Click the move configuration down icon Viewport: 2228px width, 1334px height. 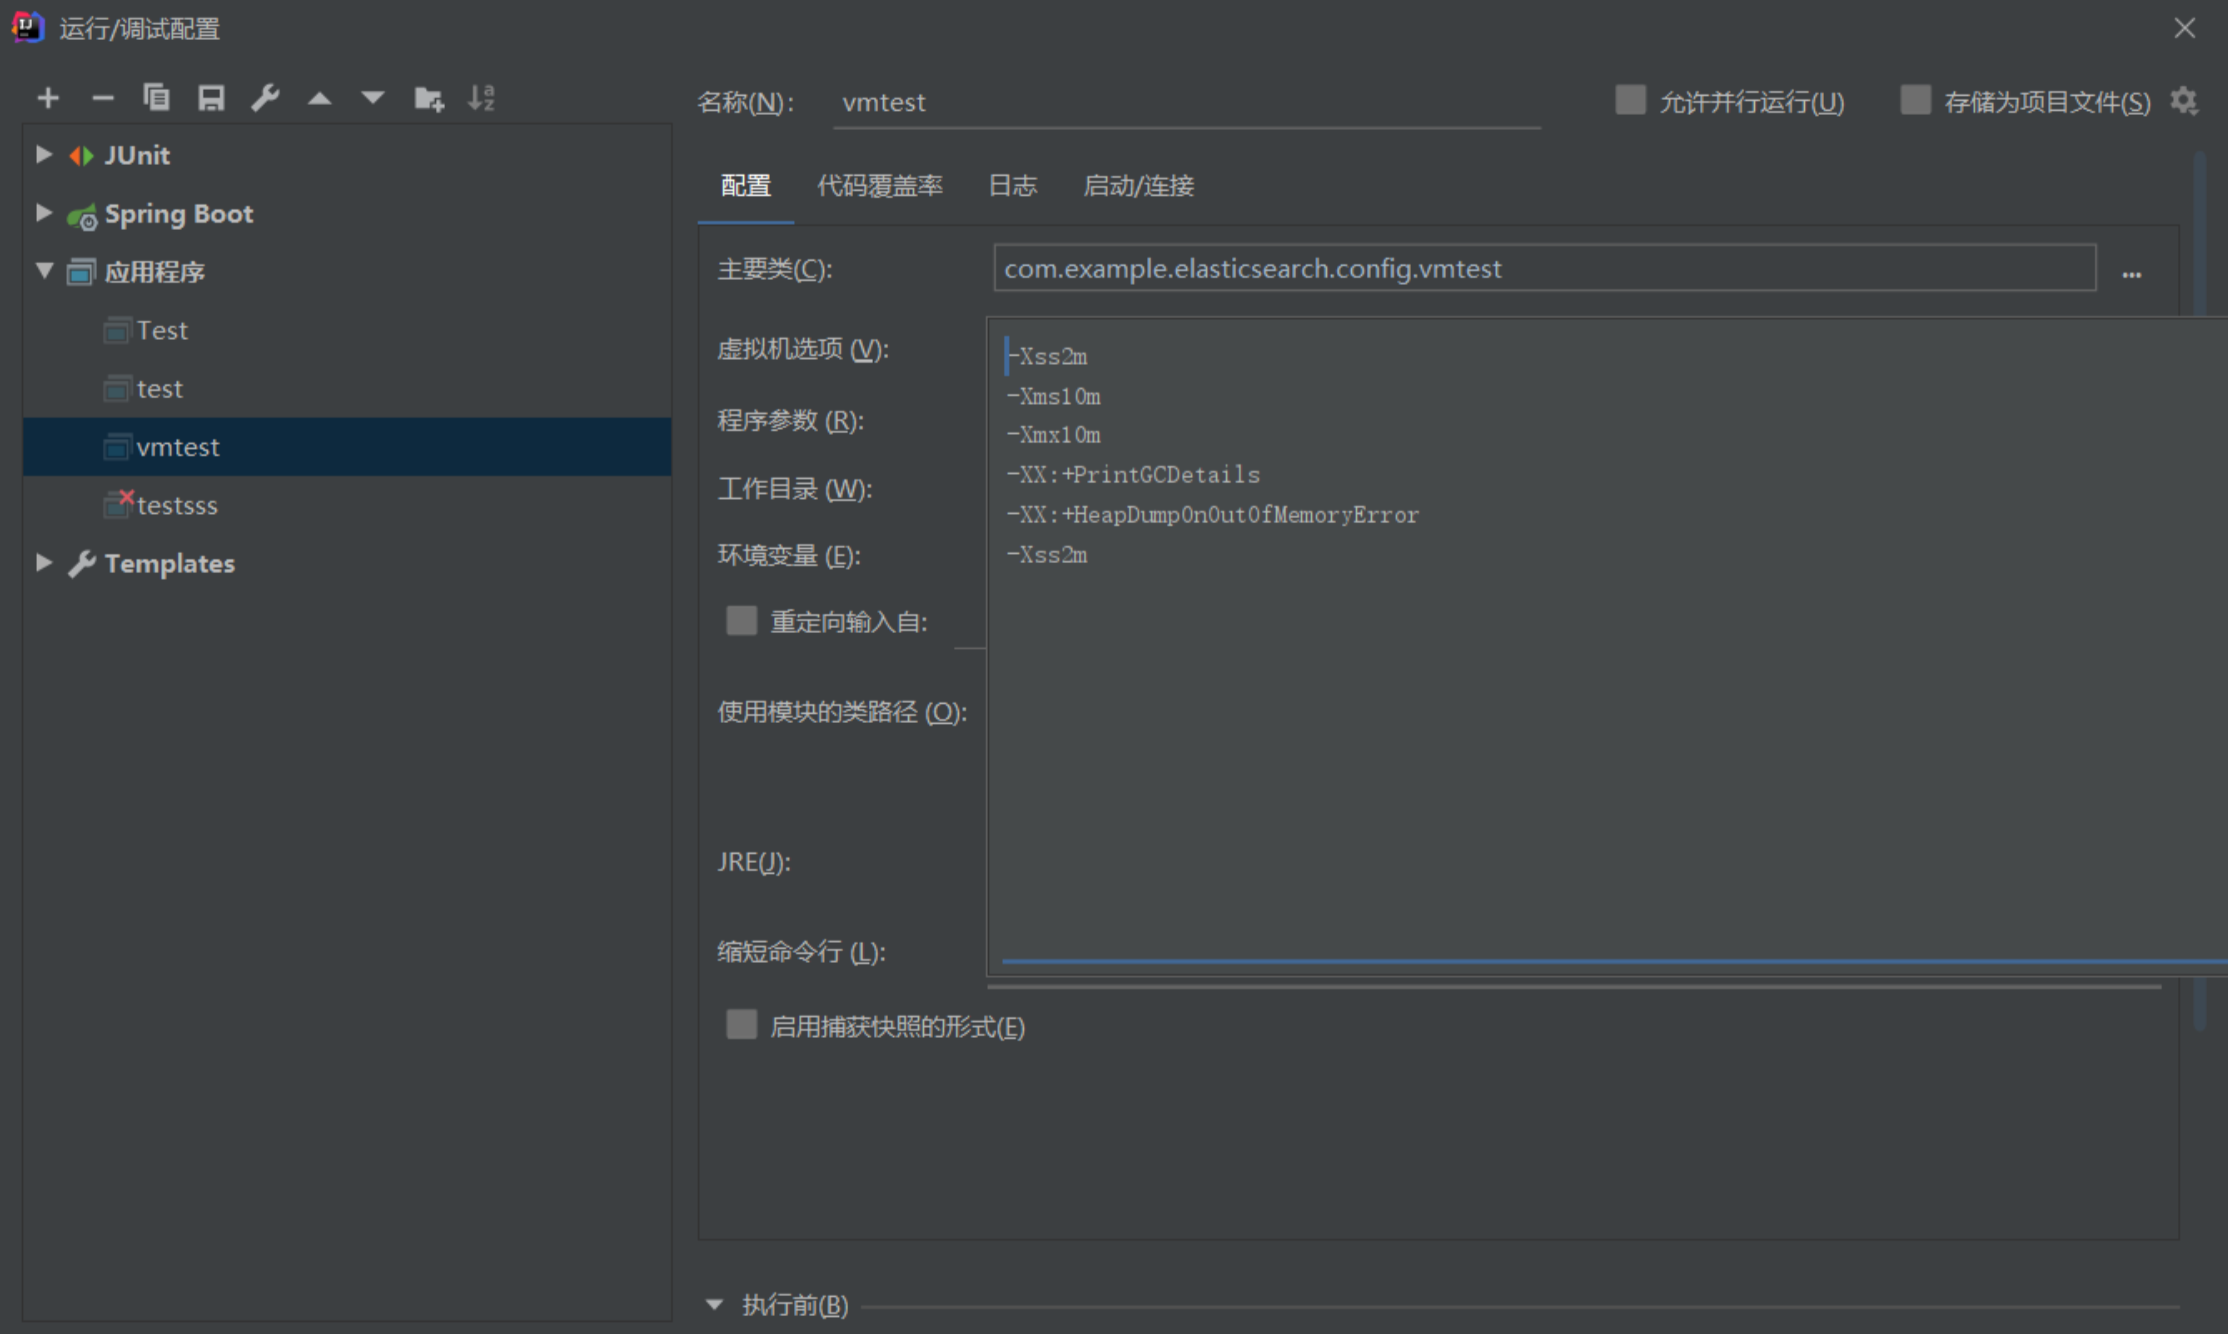(x=368, y=98)
